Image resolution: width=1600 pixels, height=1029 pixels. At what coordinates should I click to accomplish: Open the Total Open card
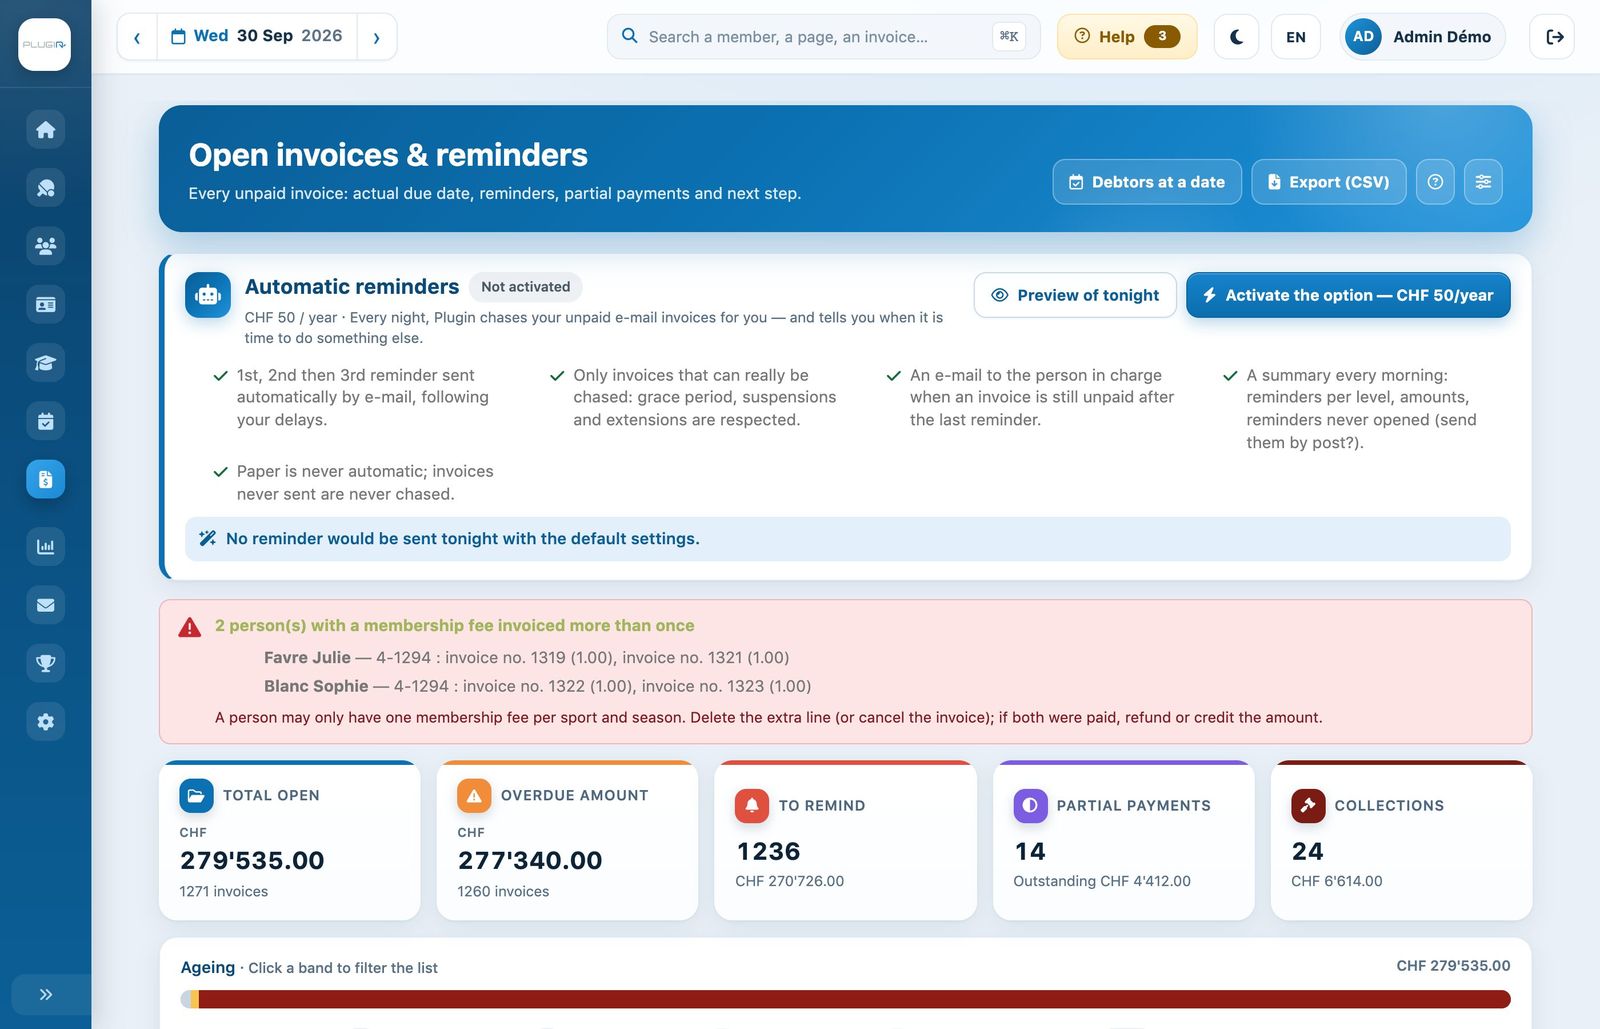click(x=290, y=841)
